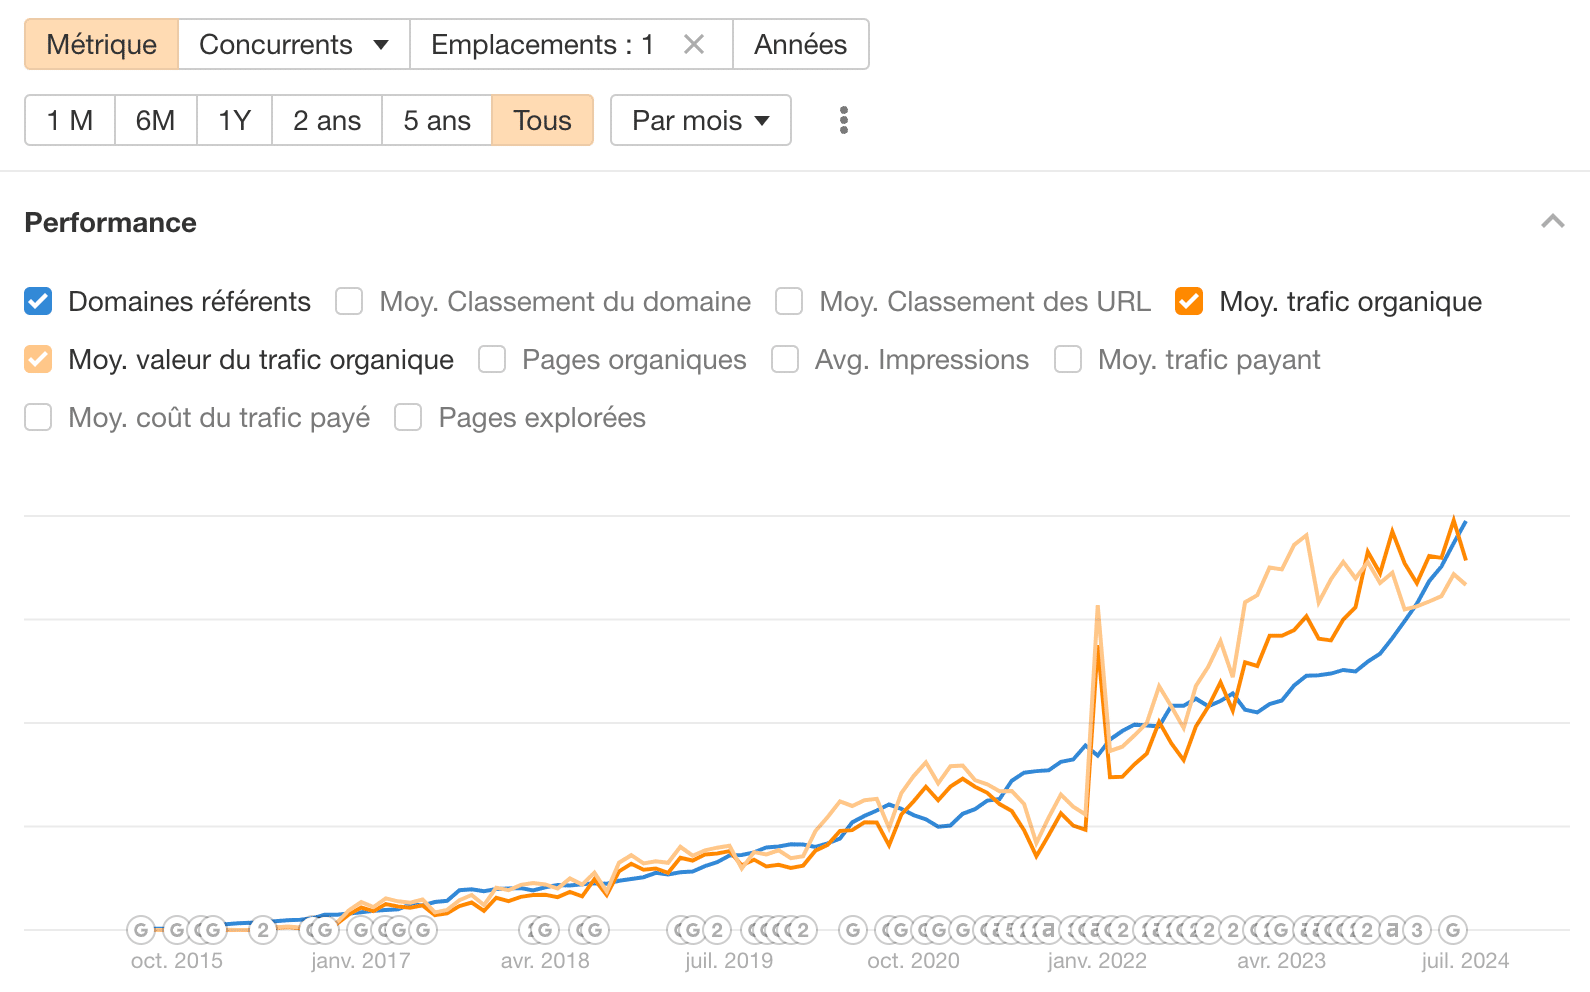The image size is (1590, 992).
Task: Open the Emplacements : 1 filter
Action: [x=542, y=44]
